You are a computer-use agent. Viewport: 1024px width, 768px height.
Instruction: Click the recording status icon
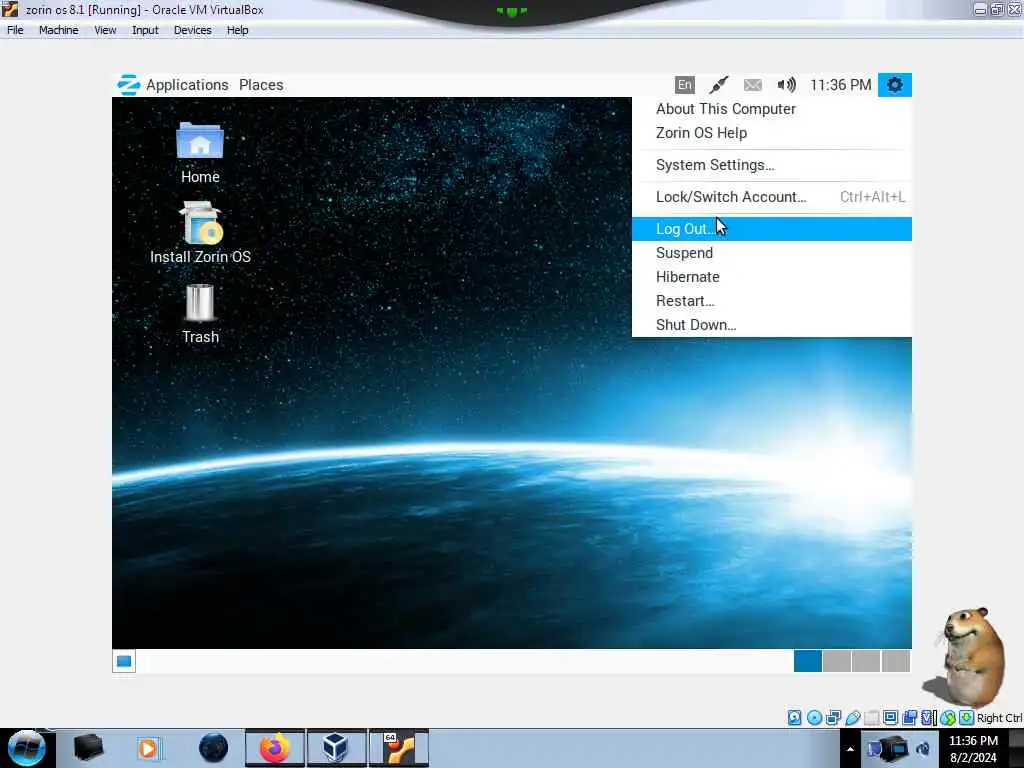tap(909, 718)
